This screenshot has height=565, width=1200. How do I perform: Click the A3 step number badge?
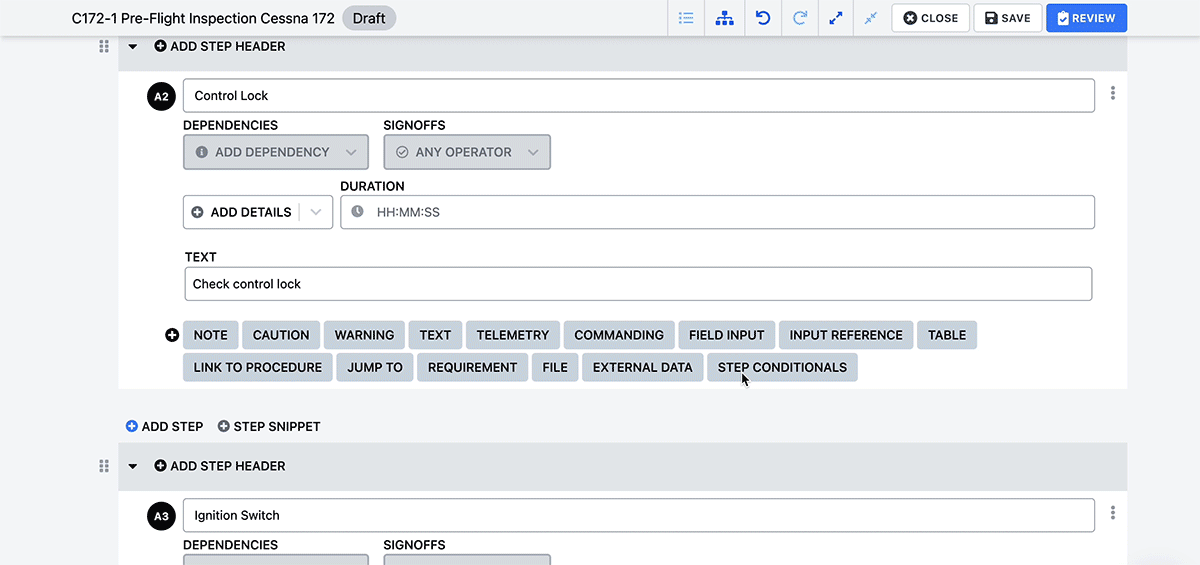pos(160,516)
